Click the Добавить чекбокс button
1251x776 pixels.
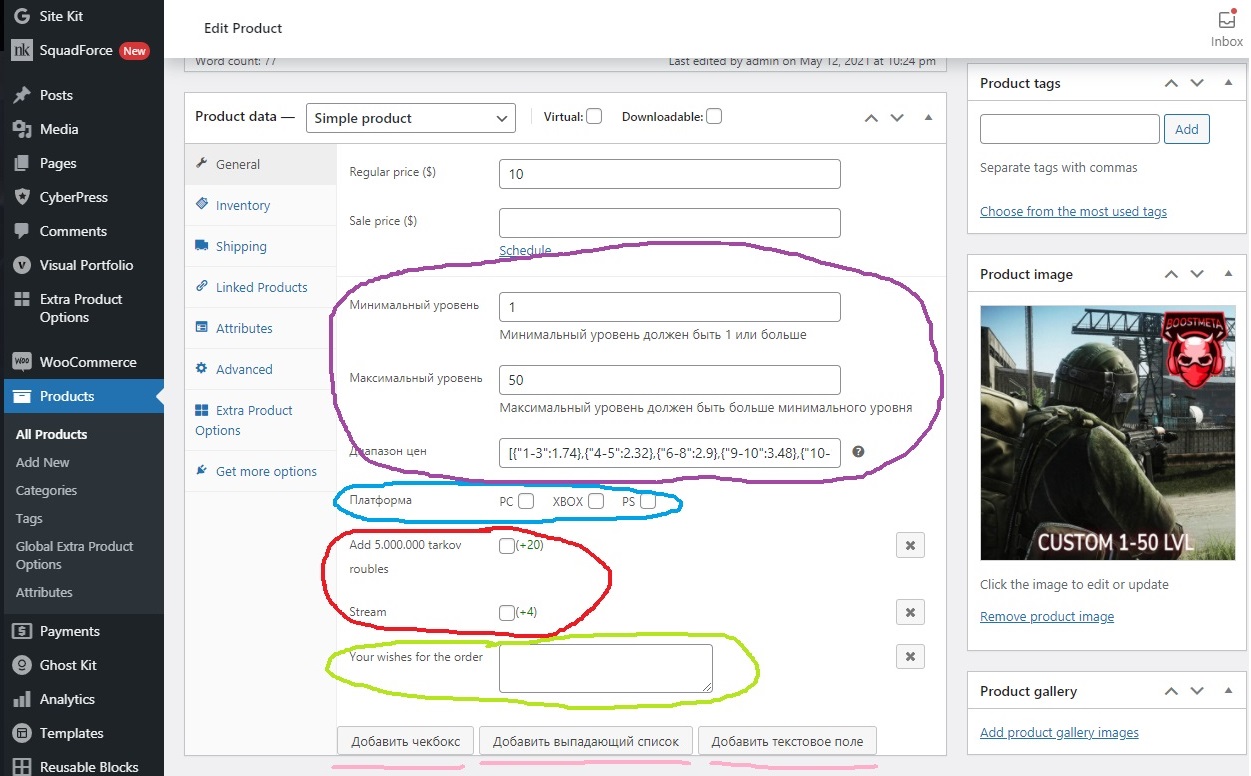pos(405,741)
